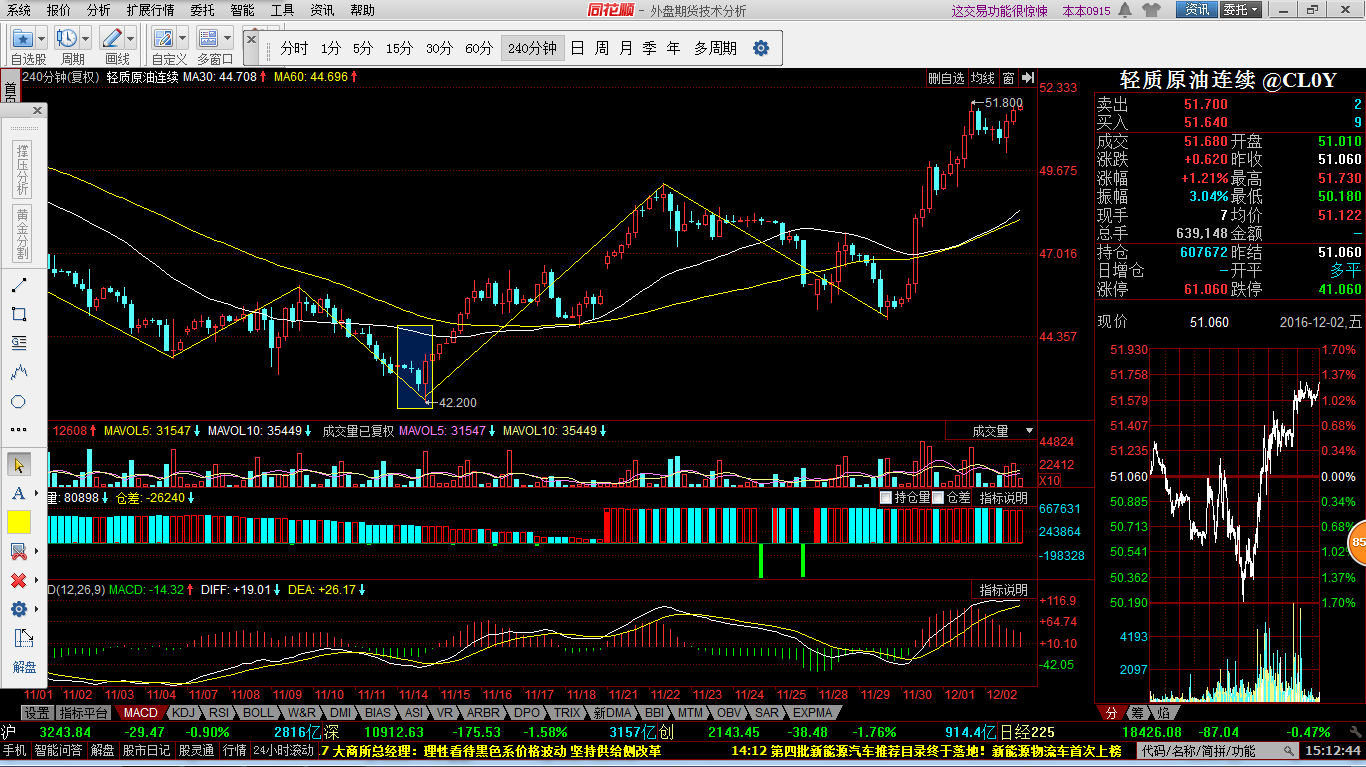
Task: Click the 黄金分割 side button
Action: pos(23,233)
